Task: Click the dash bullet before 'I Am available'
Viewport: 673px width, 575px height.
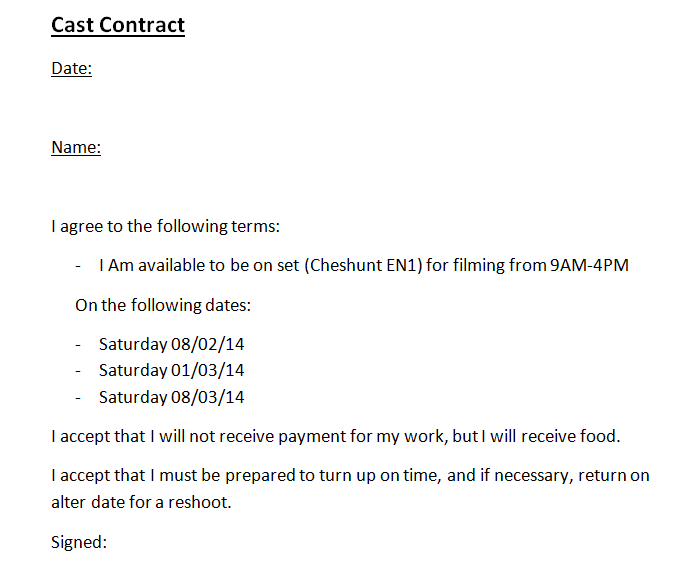Action: [x=78, y=266]
